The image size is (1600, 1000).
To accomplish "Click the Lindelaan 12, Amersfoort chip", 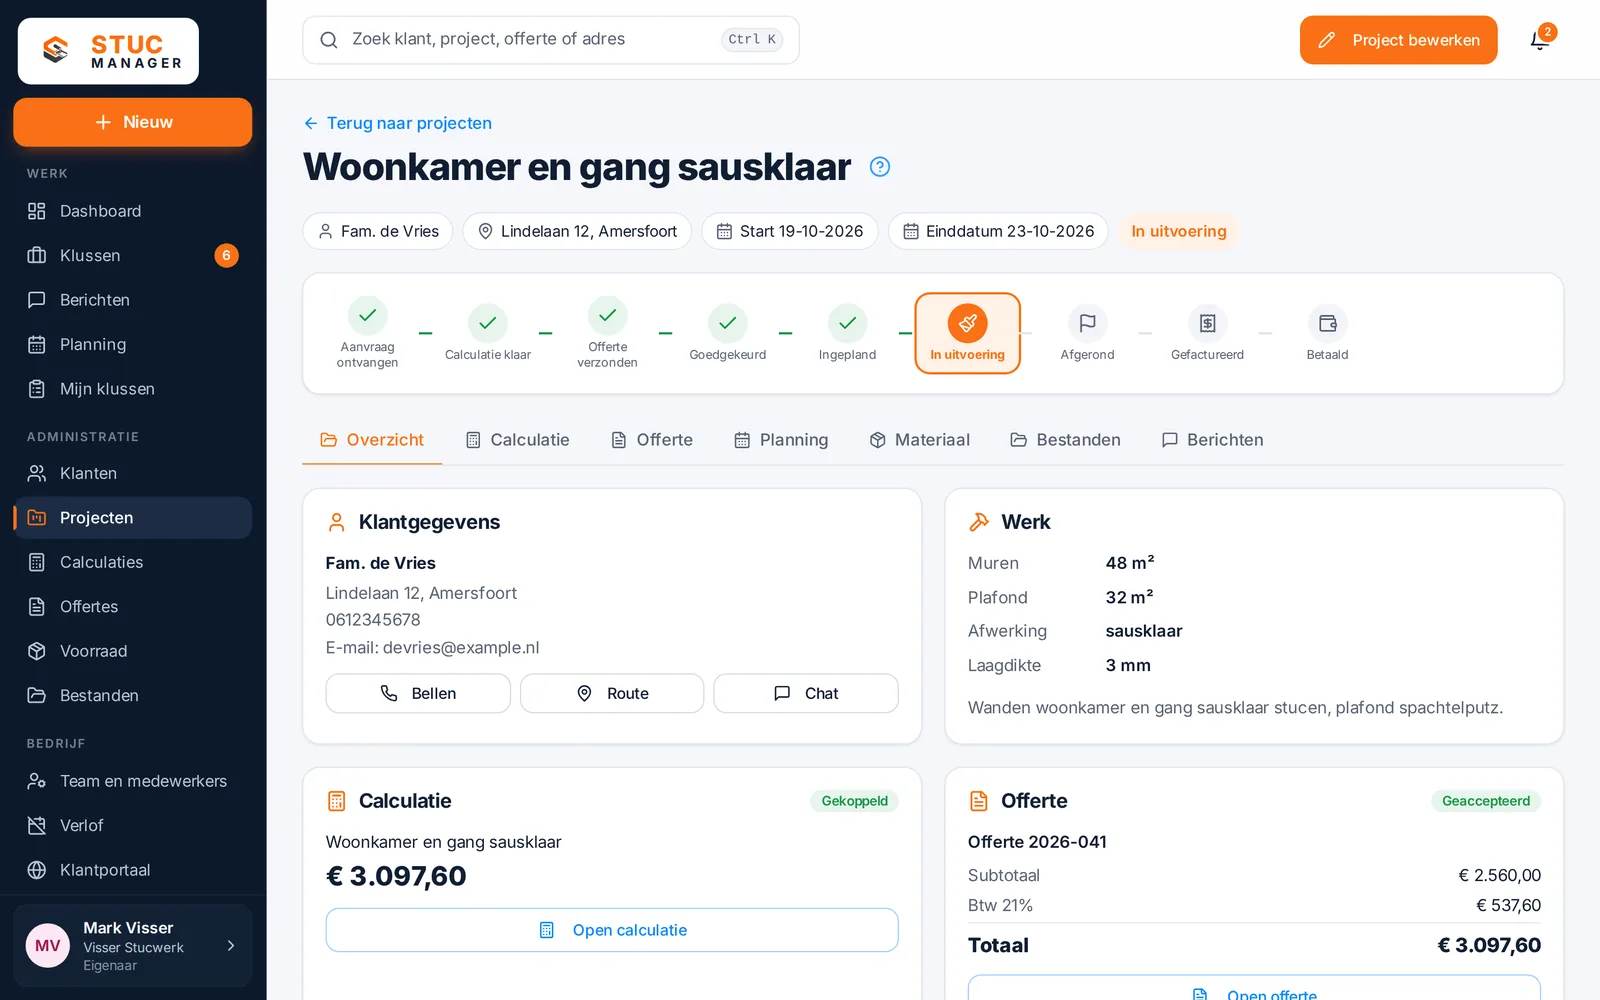I will [577, 231].
